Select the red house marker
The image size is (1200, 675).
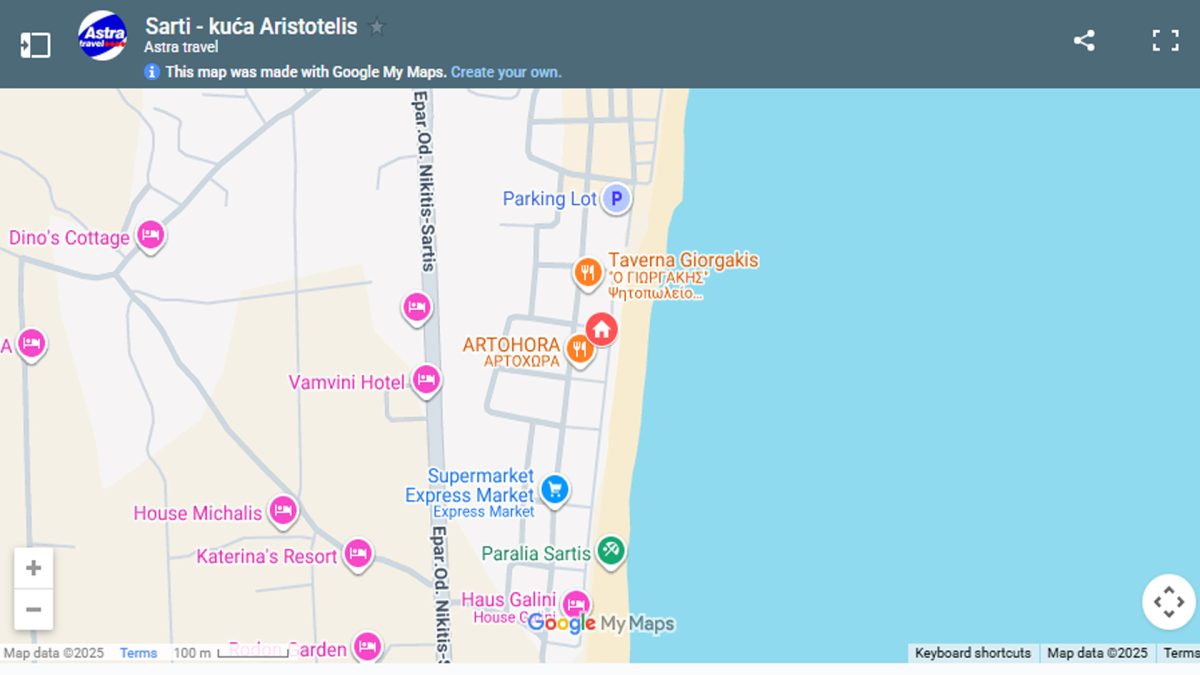601,328
